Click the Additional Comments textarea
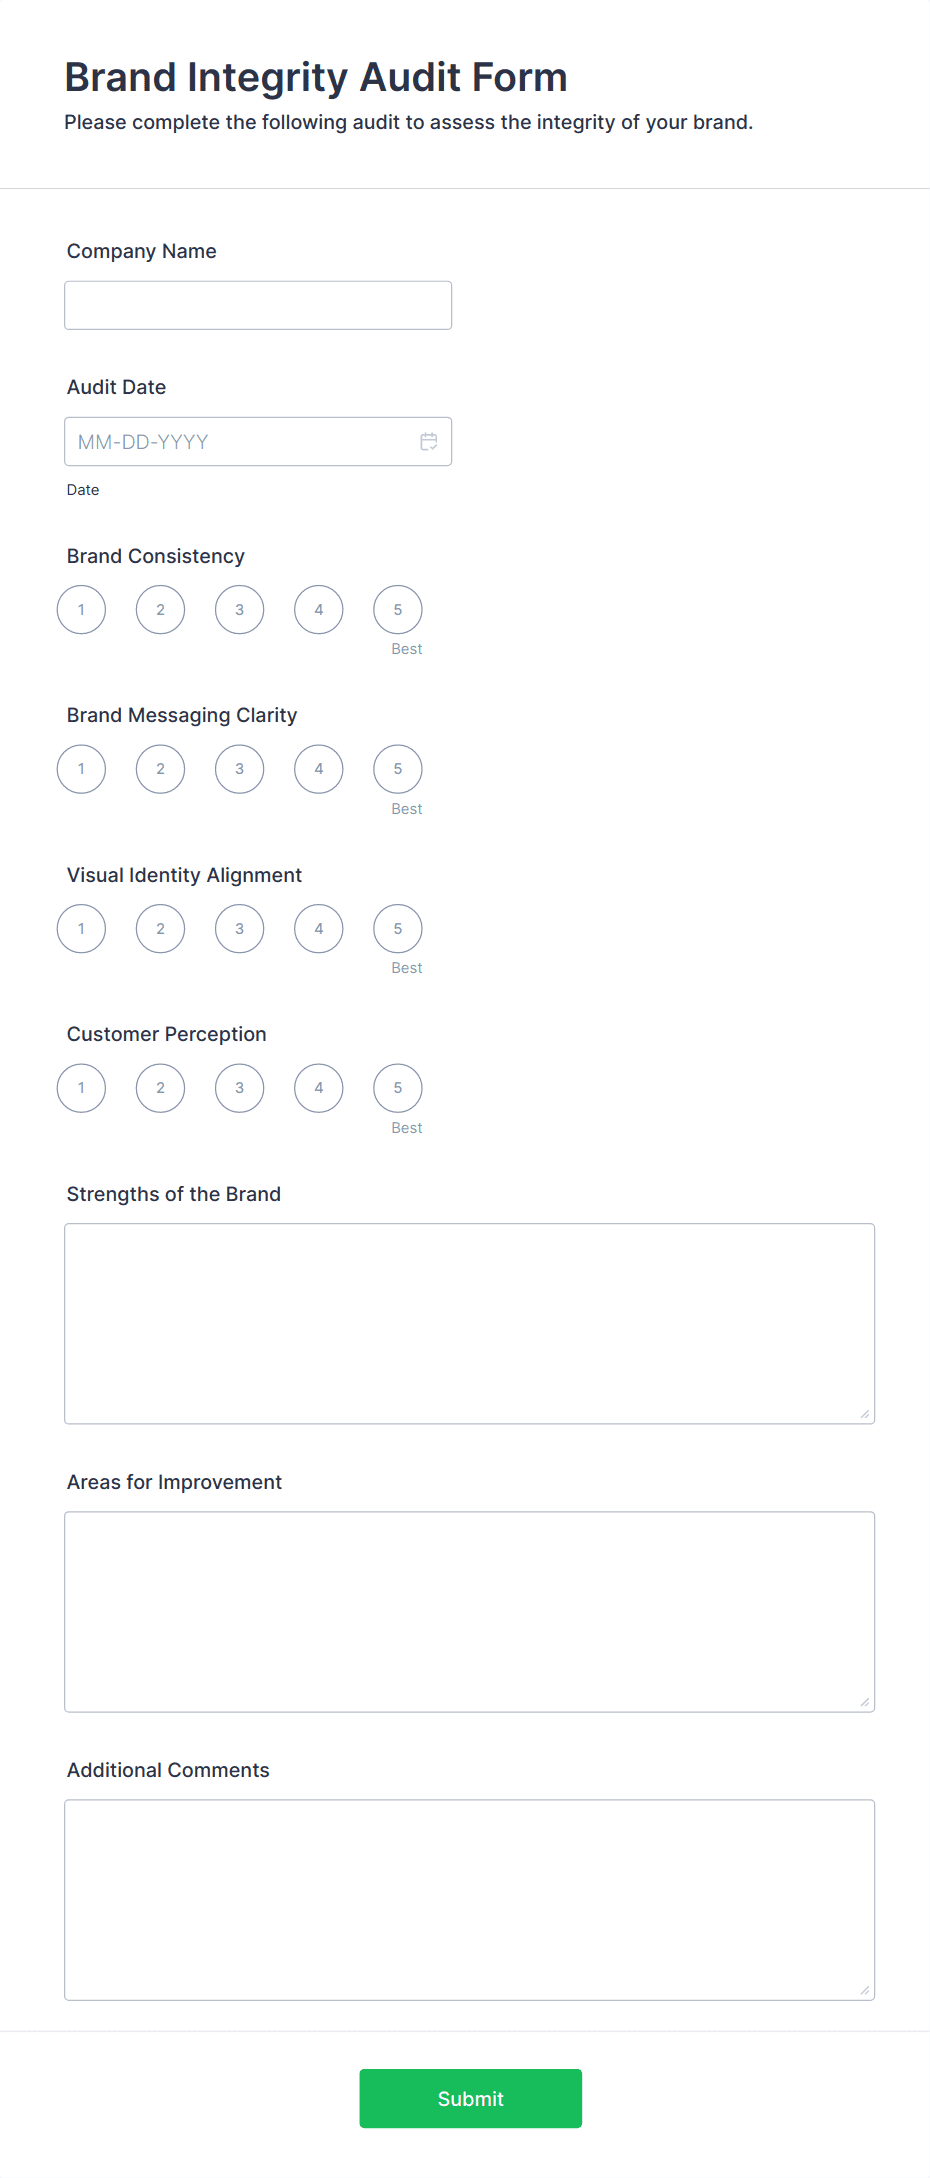Screen dimensions: 930x2178 click(x=469, y=1898)
